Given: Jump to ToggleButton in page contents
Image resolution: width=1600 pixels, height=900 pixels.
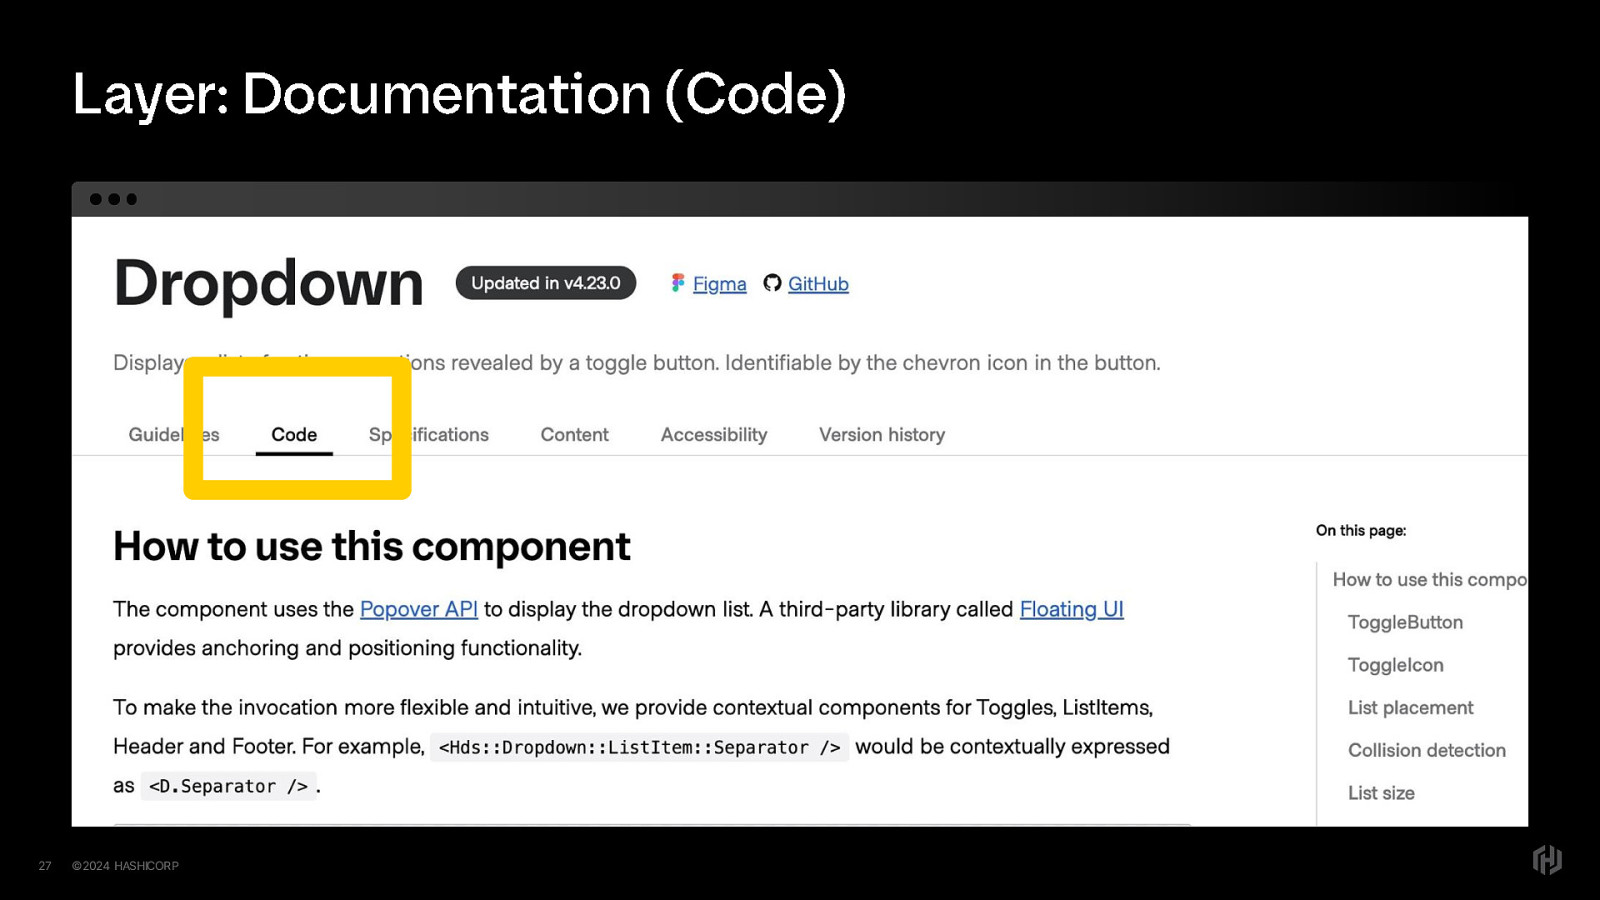Looking at the screenshot, I should 1405,622.
